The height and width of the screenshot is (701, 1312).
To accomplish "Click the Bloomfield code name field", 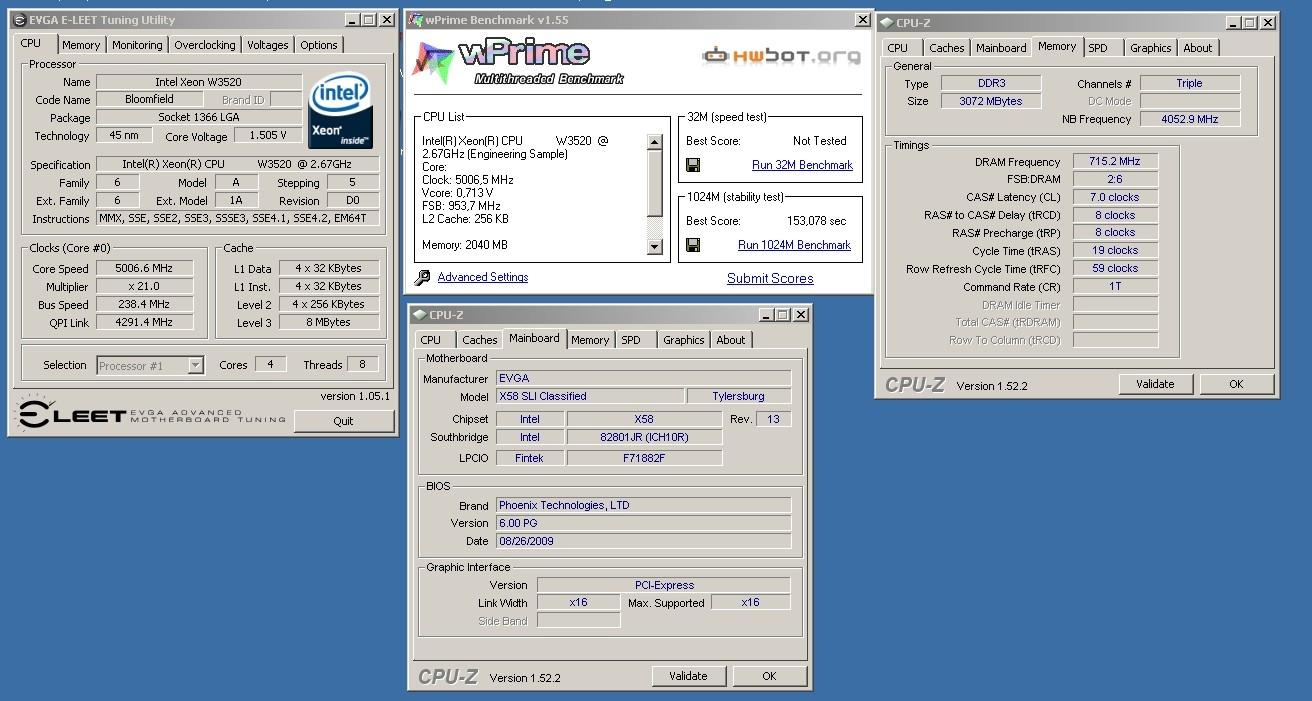I will point(150,99).
